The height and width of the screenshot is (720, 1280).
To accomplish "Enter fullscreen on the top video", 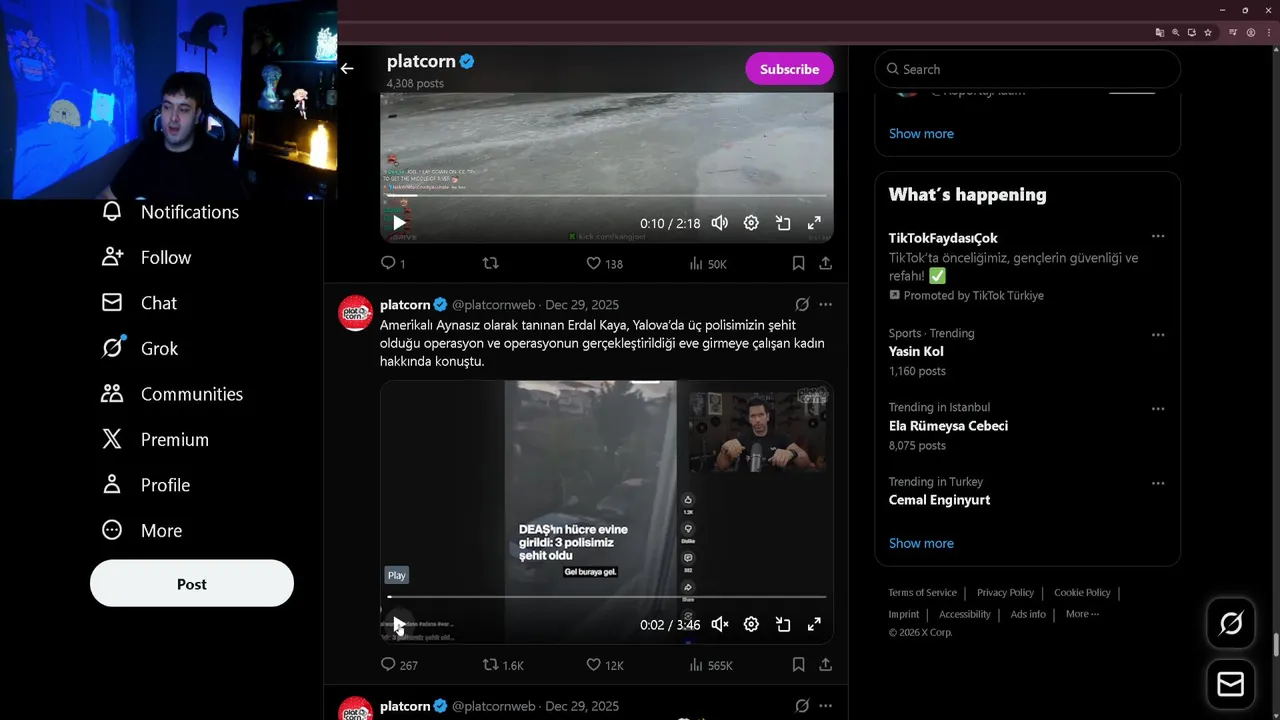I will pyautogui.click(x=814, y=223).
